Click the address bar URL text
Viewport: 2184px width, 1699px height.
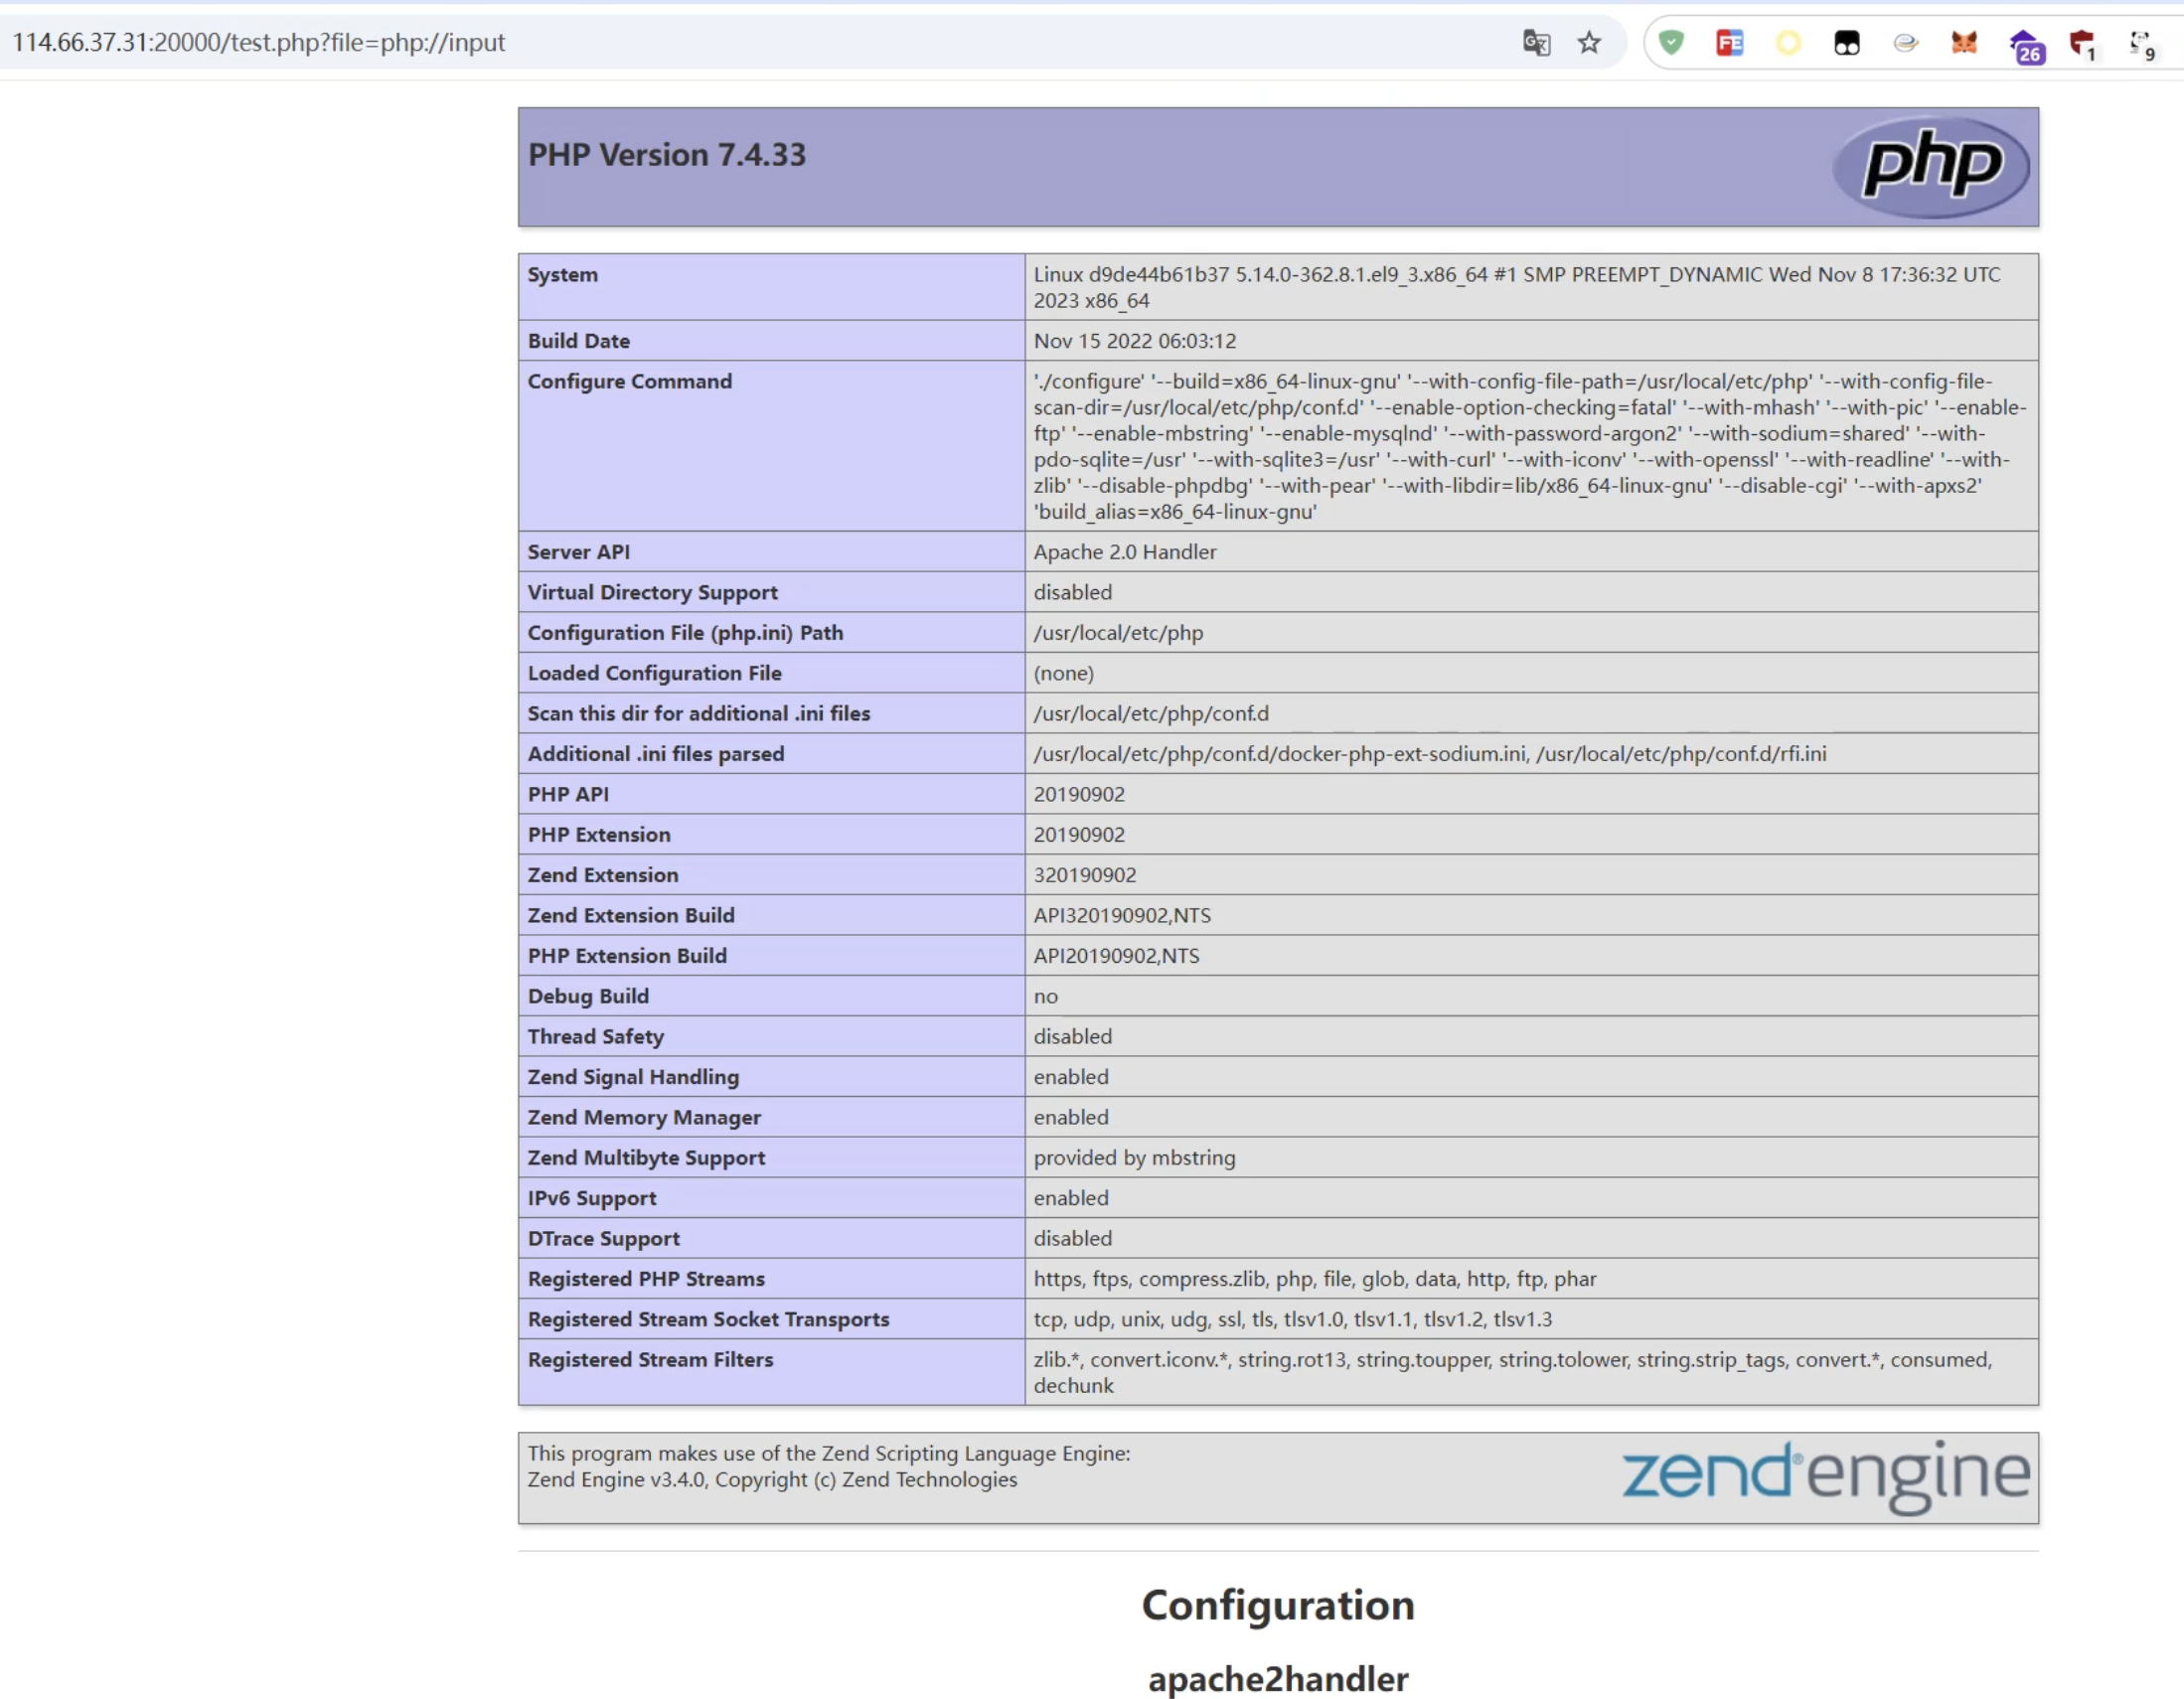click(258, 43)
